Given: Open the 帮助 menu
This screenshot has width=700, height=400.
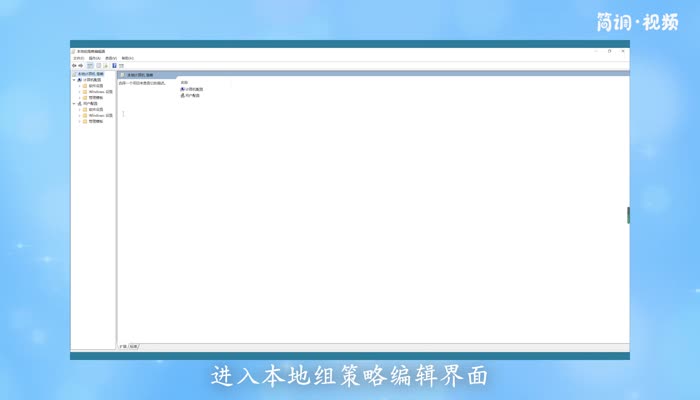Looking at the screenshot, I should (127, 58).
